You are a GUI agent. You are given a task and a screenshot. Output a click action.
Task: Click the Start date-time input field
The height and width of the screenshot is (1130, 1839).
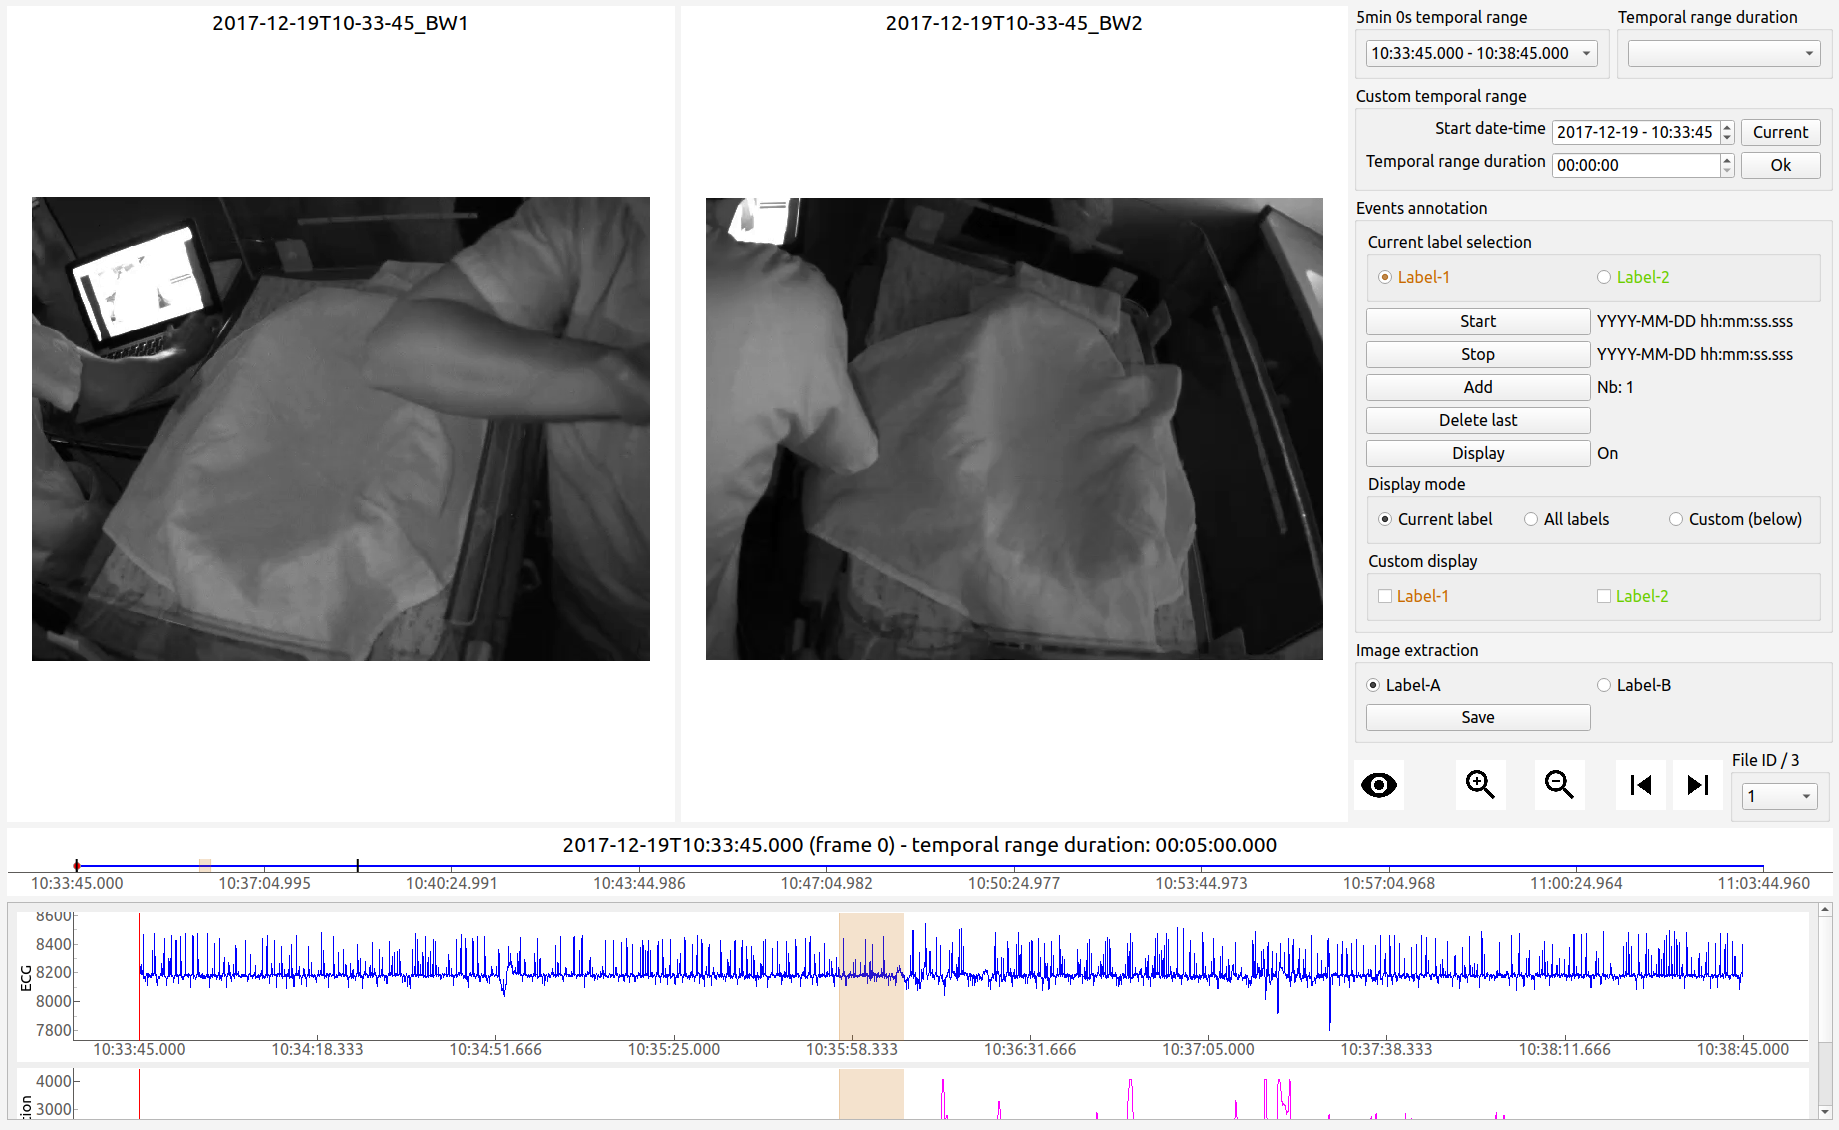click(1636, 132)
